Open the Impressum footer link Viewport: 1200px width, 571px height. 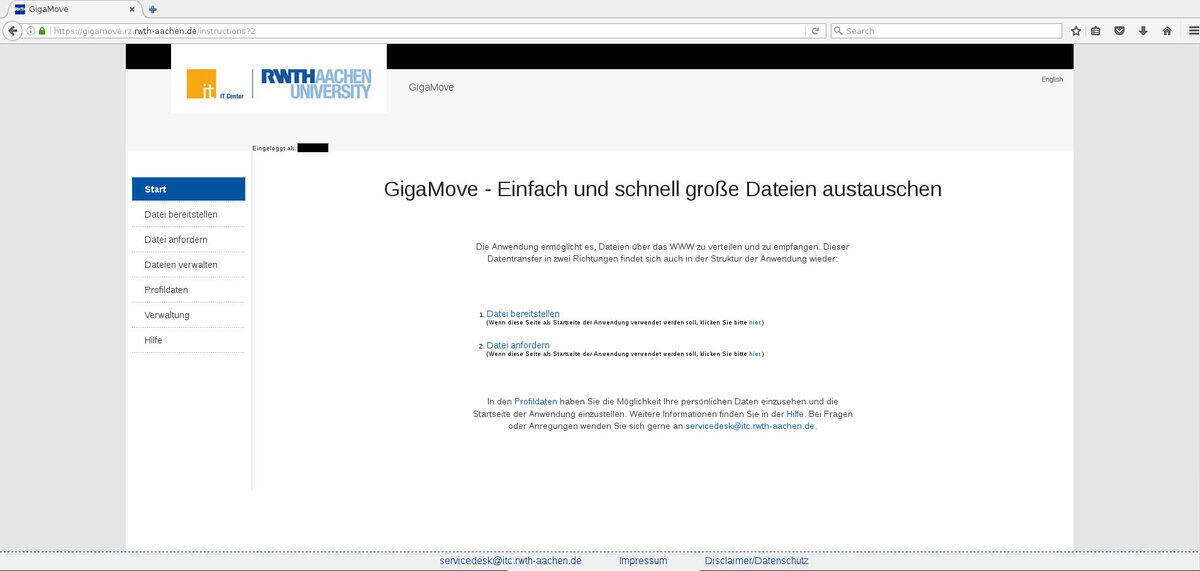(x=643, y=561)
